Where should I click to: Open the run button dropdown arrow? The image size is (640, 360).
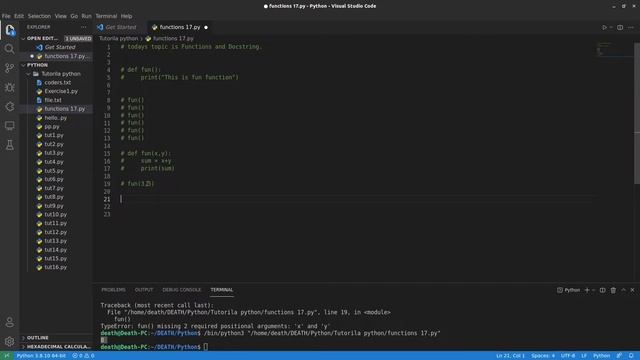(611, 27)
